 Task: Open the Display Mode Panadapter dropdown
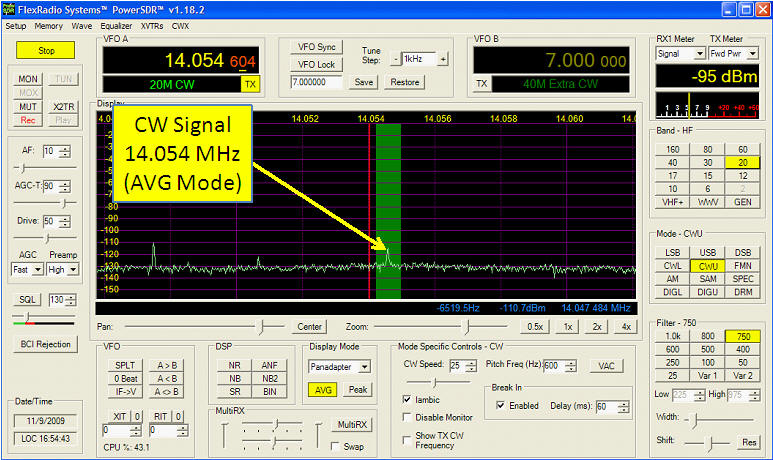tap(364, 367)
